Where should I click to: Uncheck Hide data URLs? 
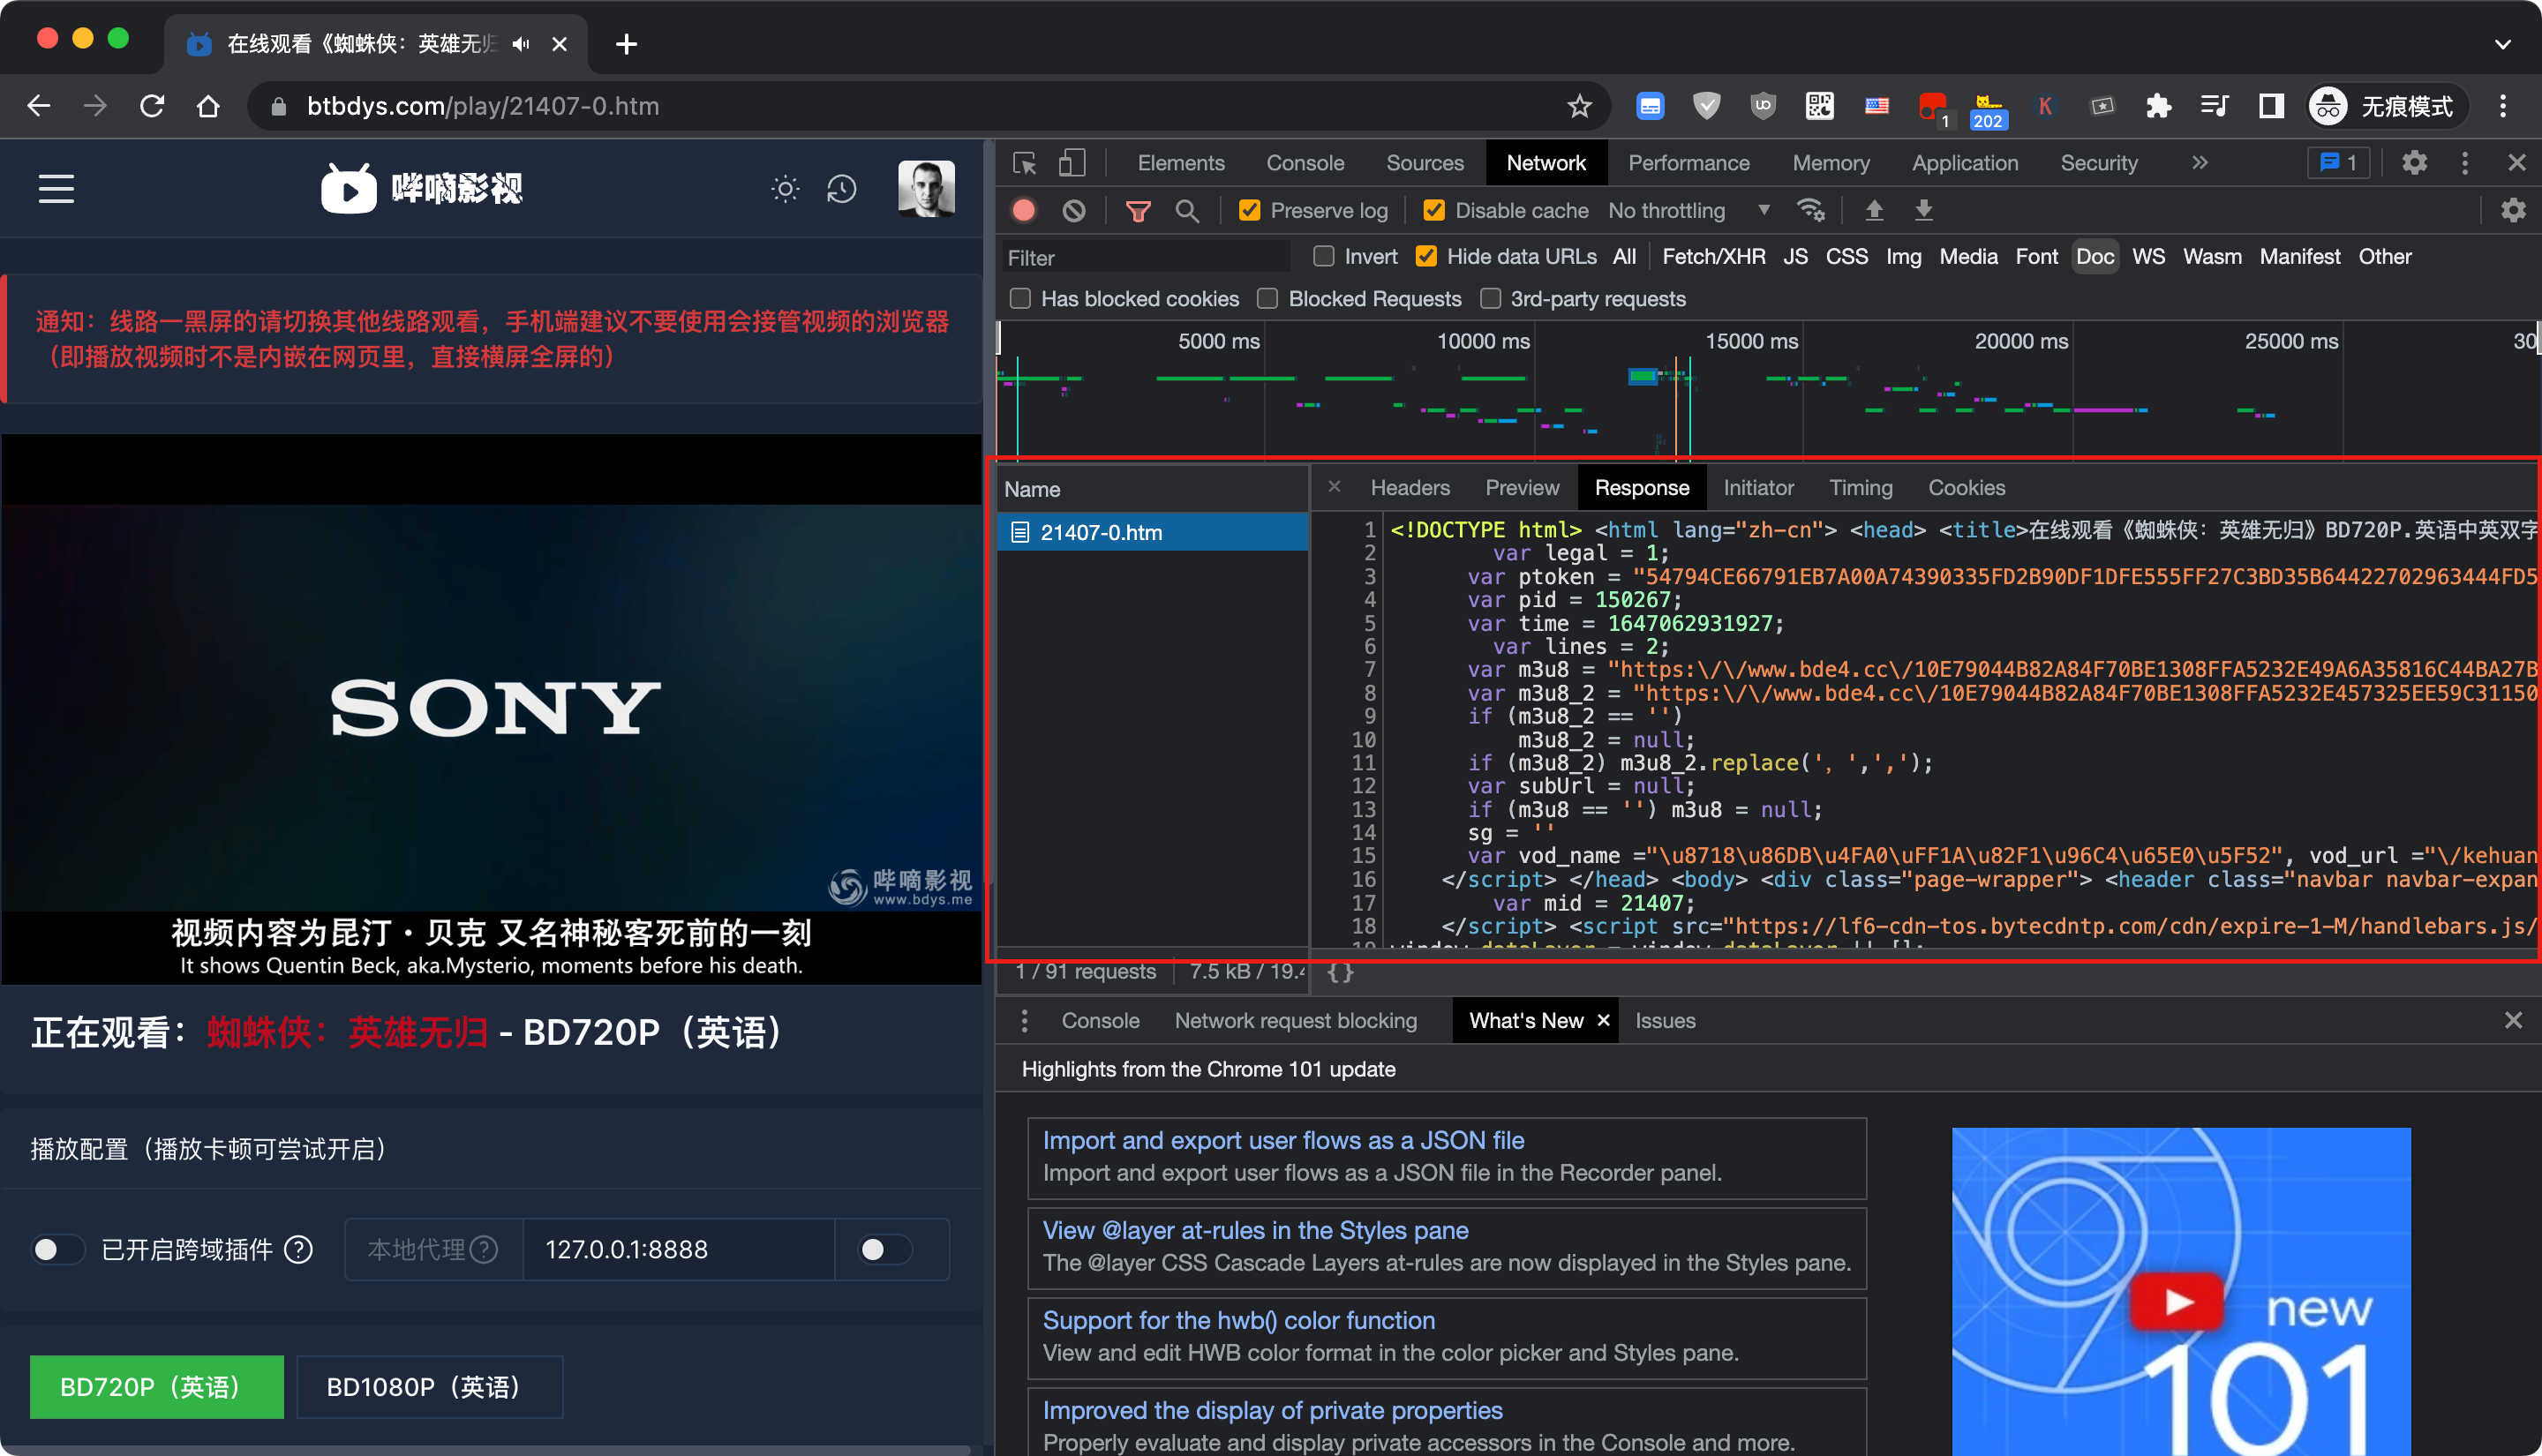point(1426,257)
